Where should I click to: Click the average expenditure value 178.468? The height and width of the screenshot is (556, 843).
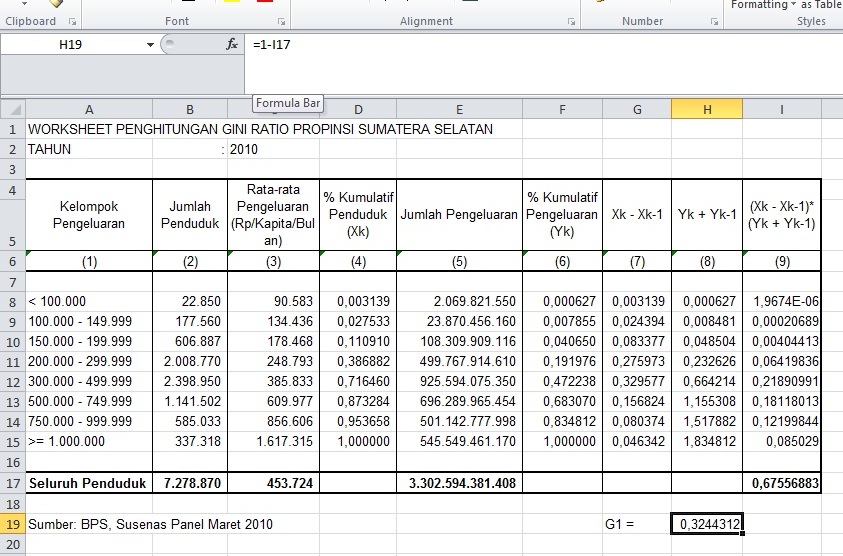(273, 341)
